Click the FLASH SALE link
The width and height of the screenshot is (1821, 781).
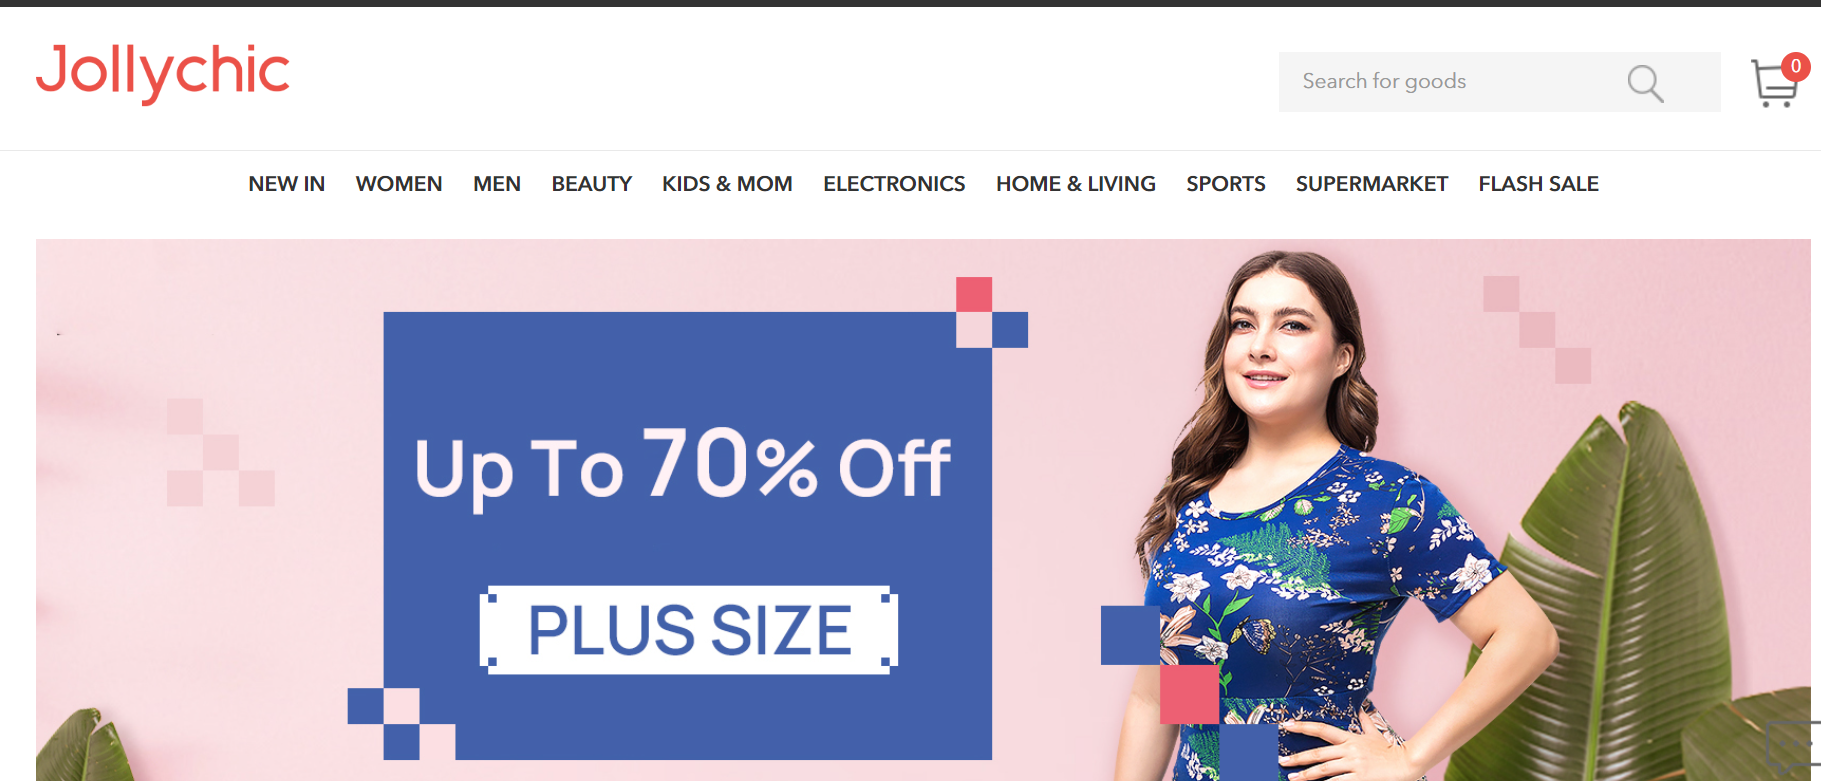(x=1539, y=184)
